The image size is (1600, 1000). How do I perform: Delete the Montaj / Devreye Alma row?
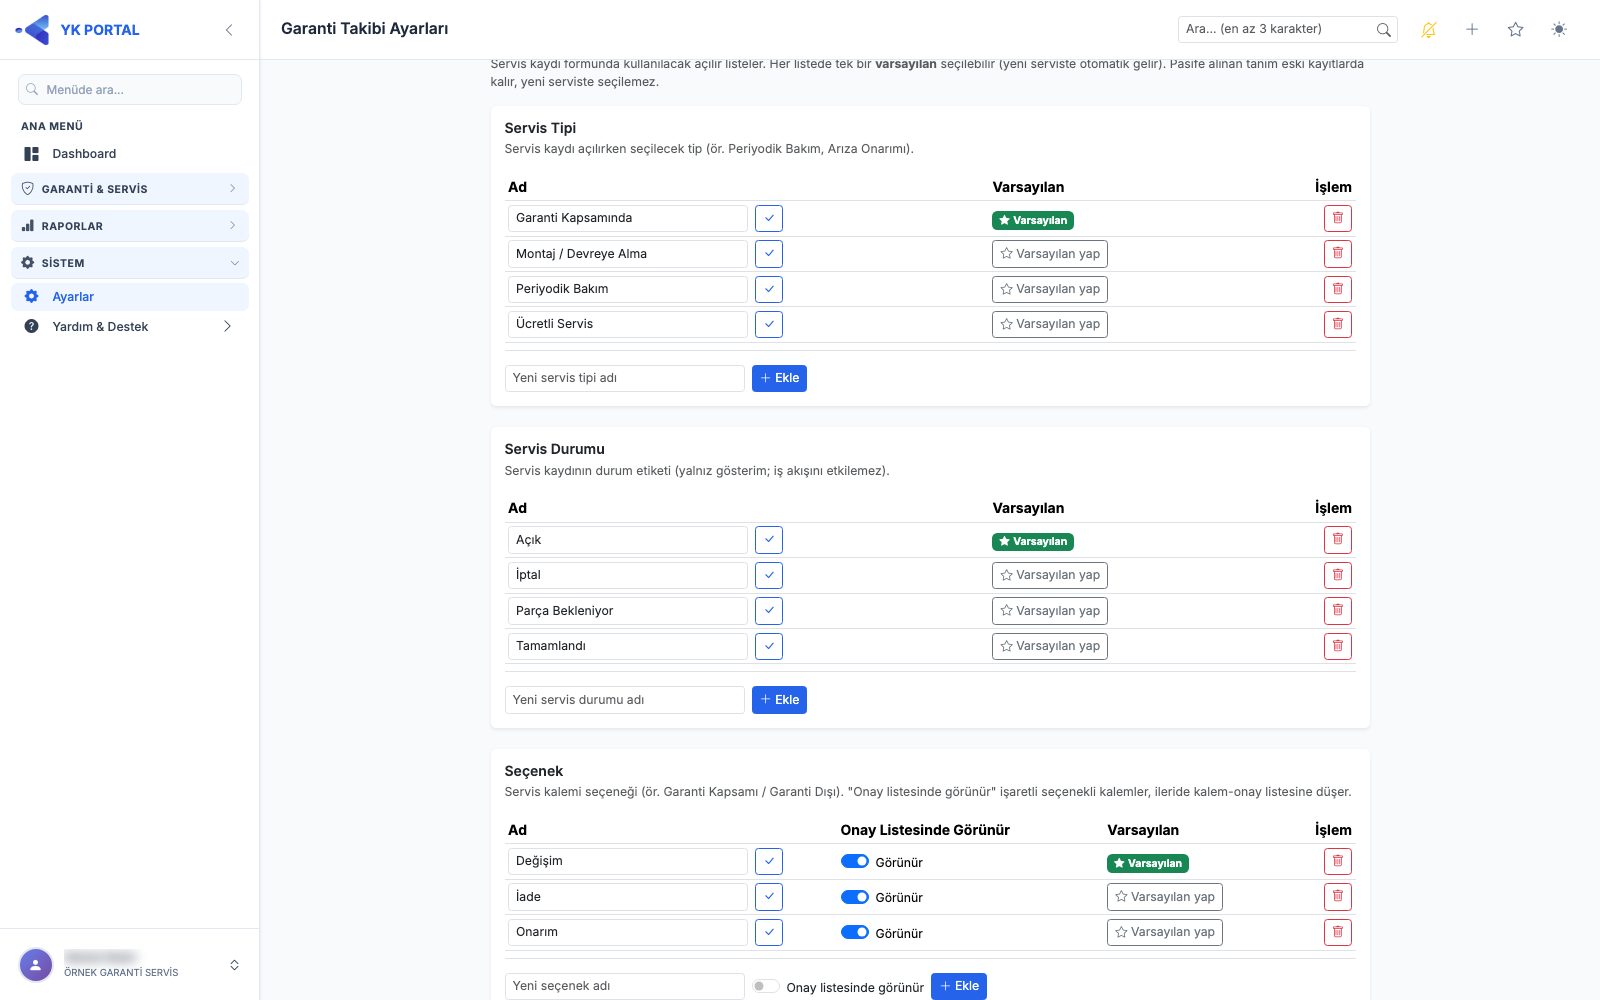[x=1338, y=254]
